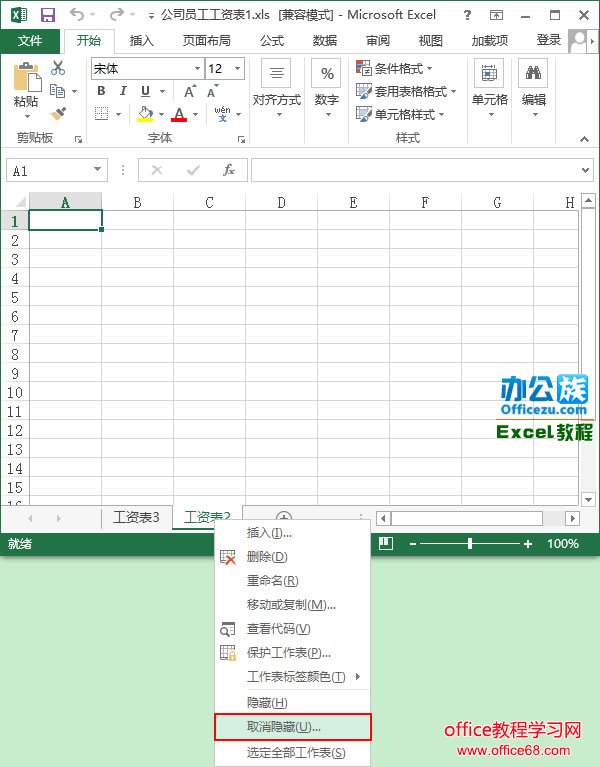
Task: Open the 文件 File button
Action: pos(30,41)
